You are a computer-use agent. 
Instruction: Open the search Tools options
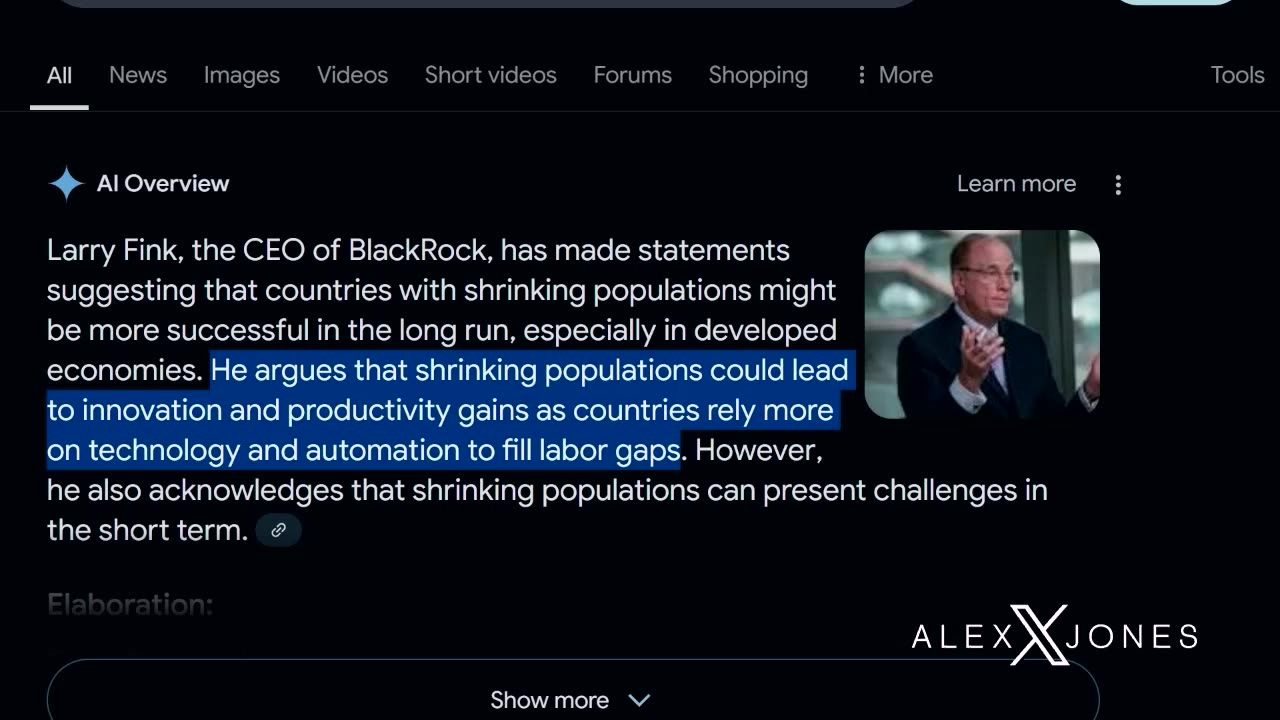tap(1237, 75)
